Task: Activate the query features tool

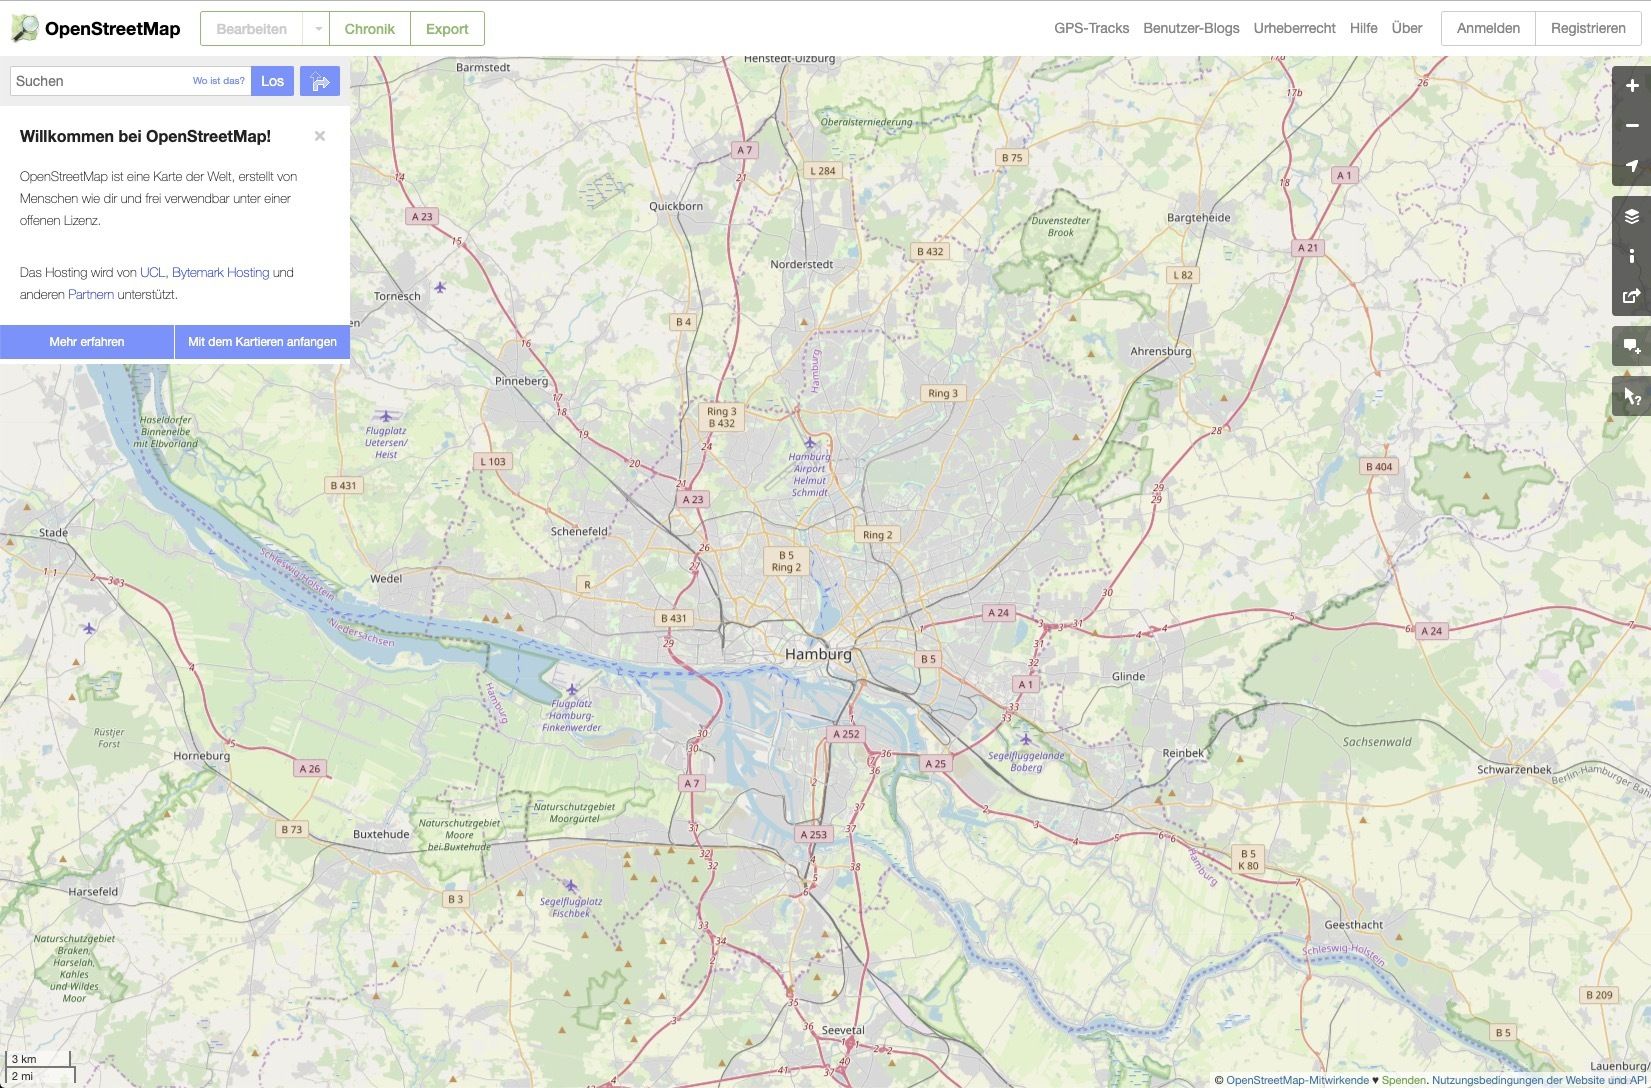Action: pos(1632,396)
